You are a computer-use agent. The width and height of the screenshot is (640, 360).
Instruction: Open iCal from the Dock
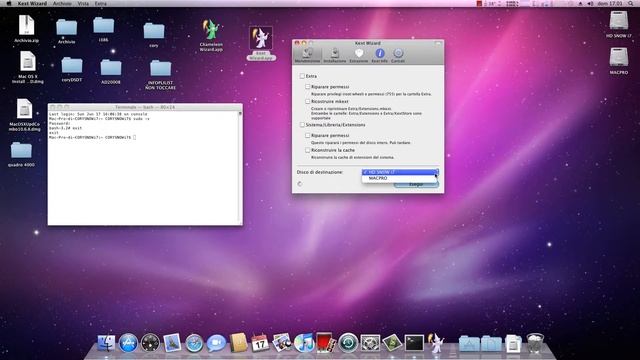point(260,343)
